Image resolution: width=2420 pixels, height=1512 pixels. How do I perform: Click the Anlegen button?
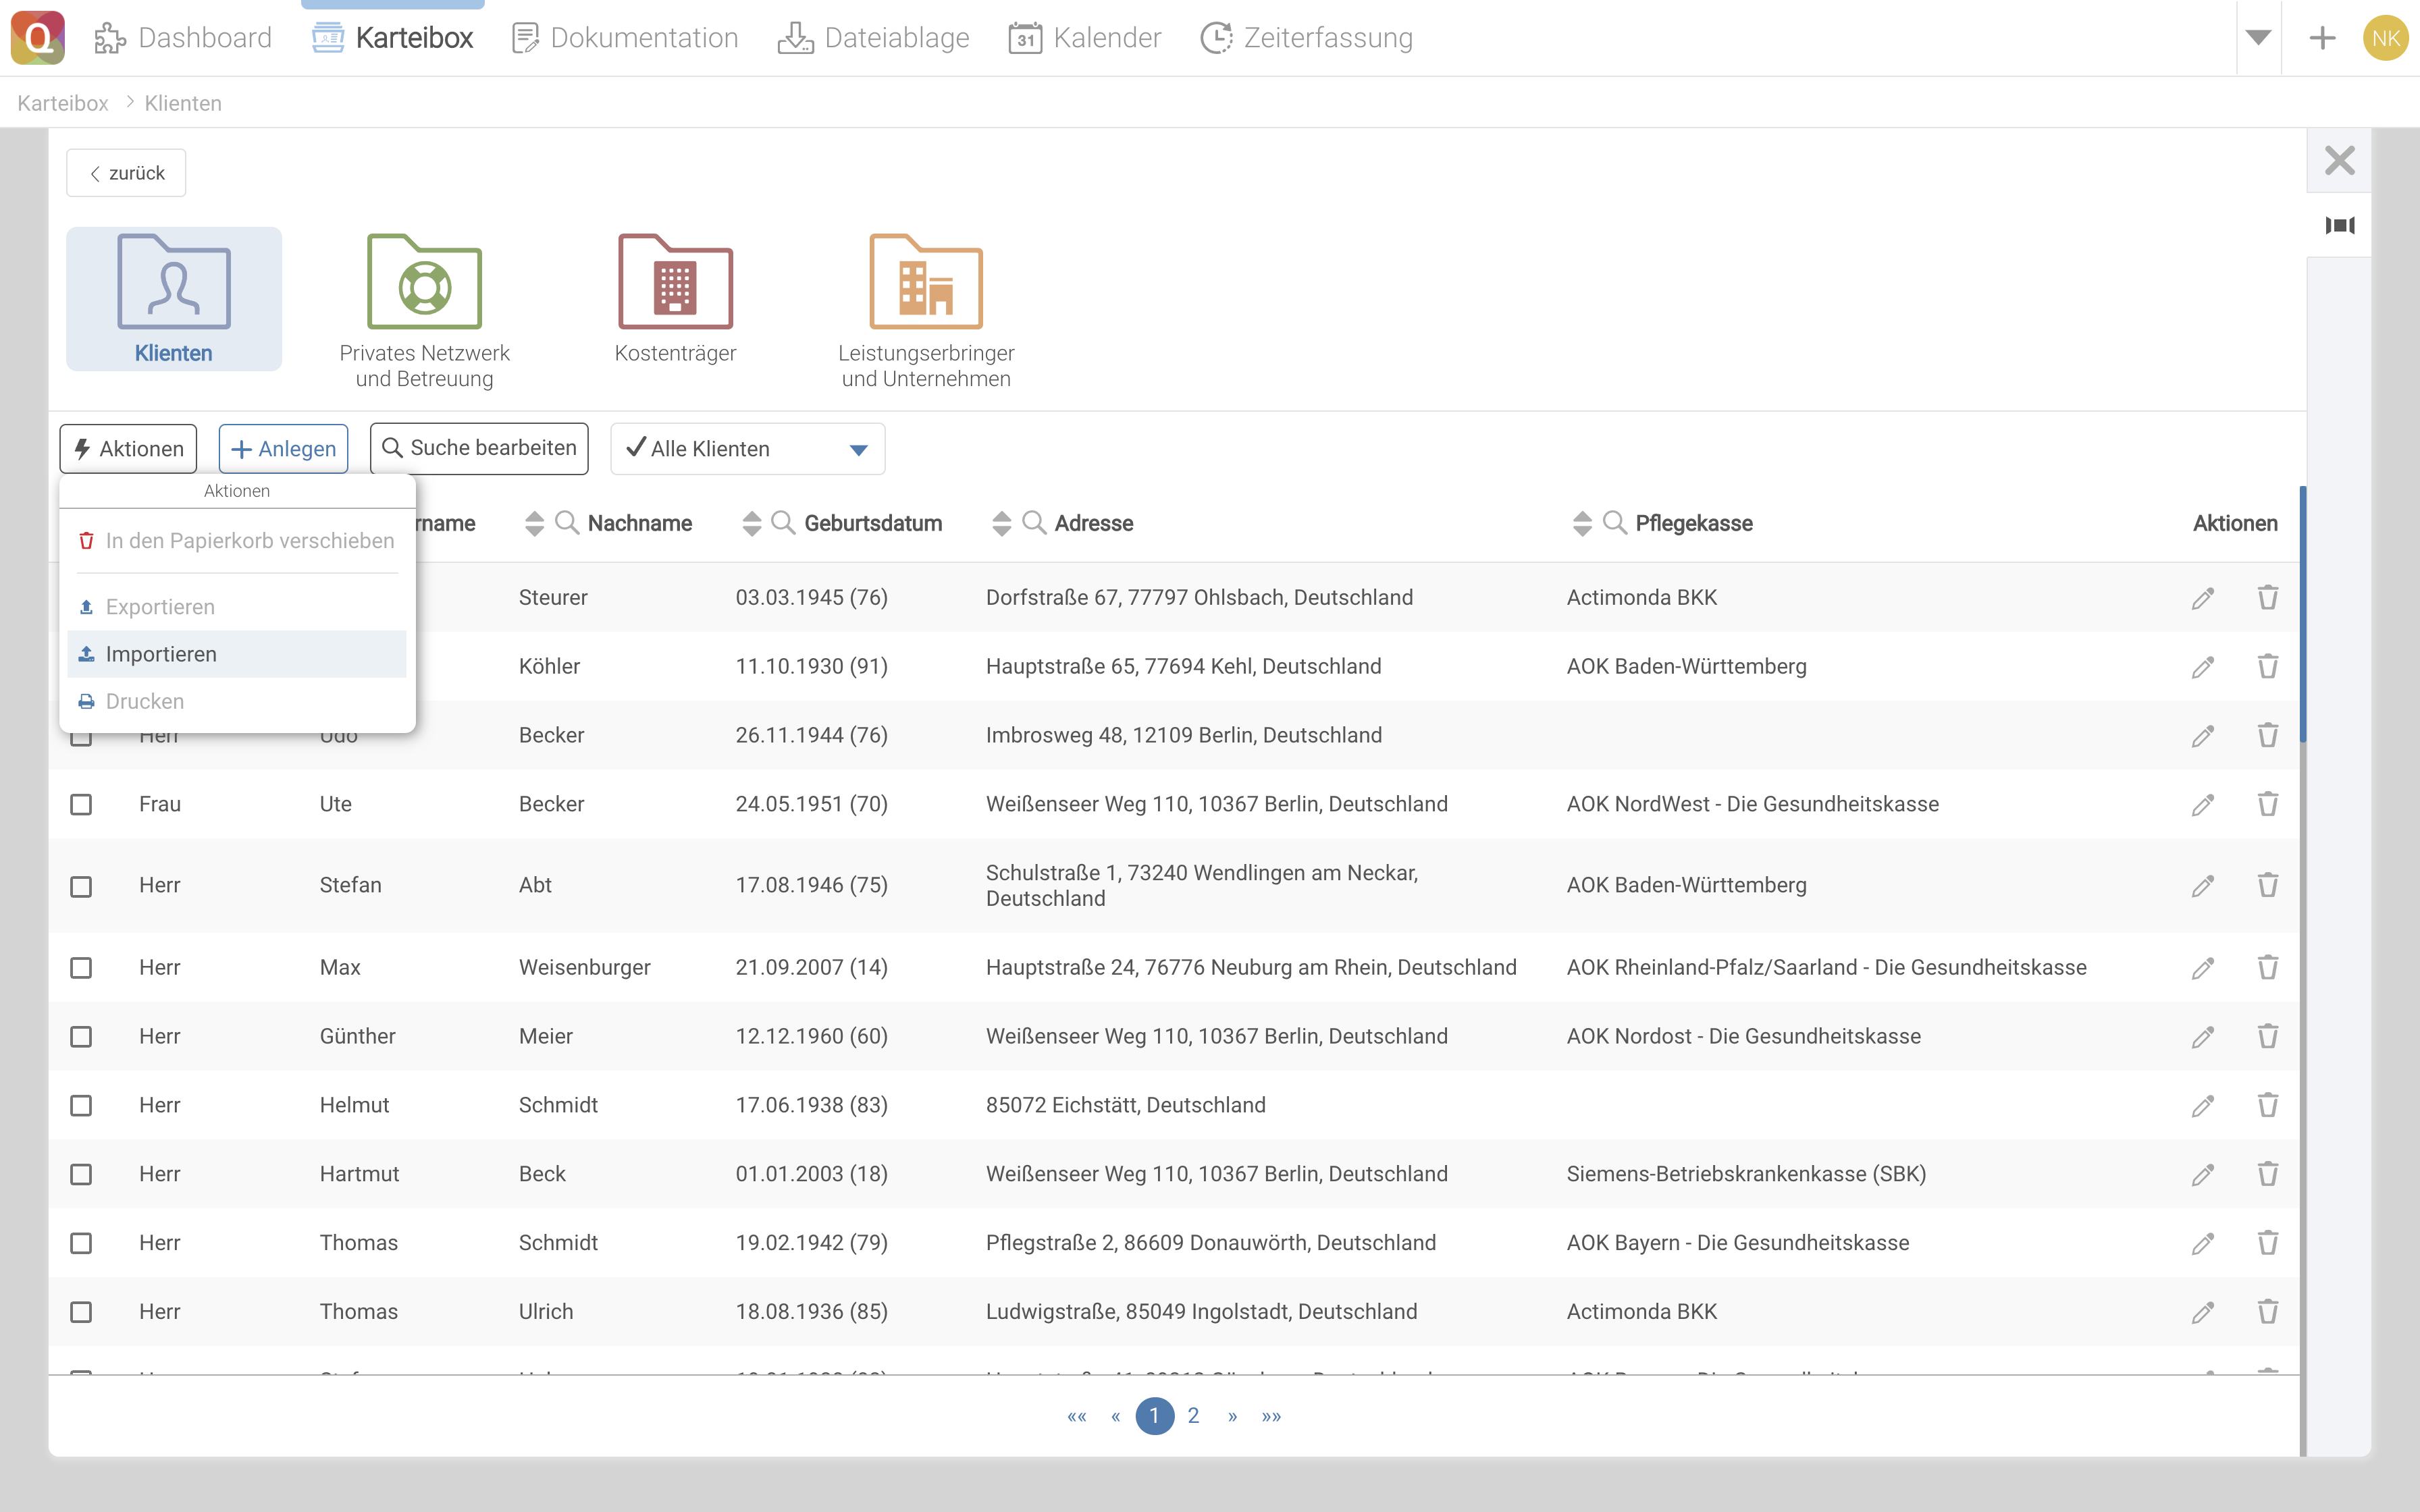click(x=283, y=449)
